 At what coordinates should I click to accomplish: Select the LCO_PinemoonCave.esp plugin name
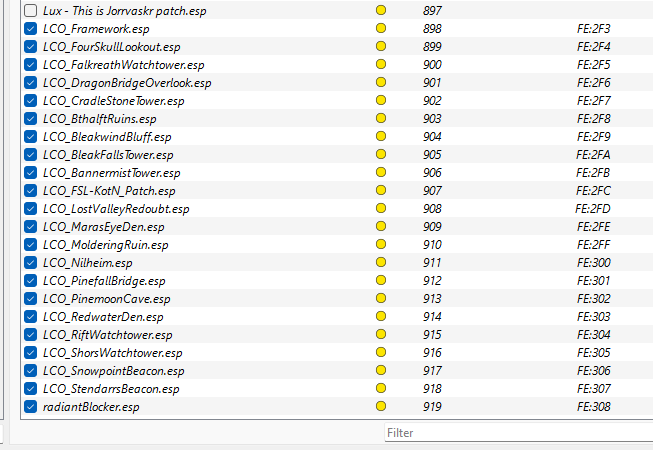pos(107,299)
